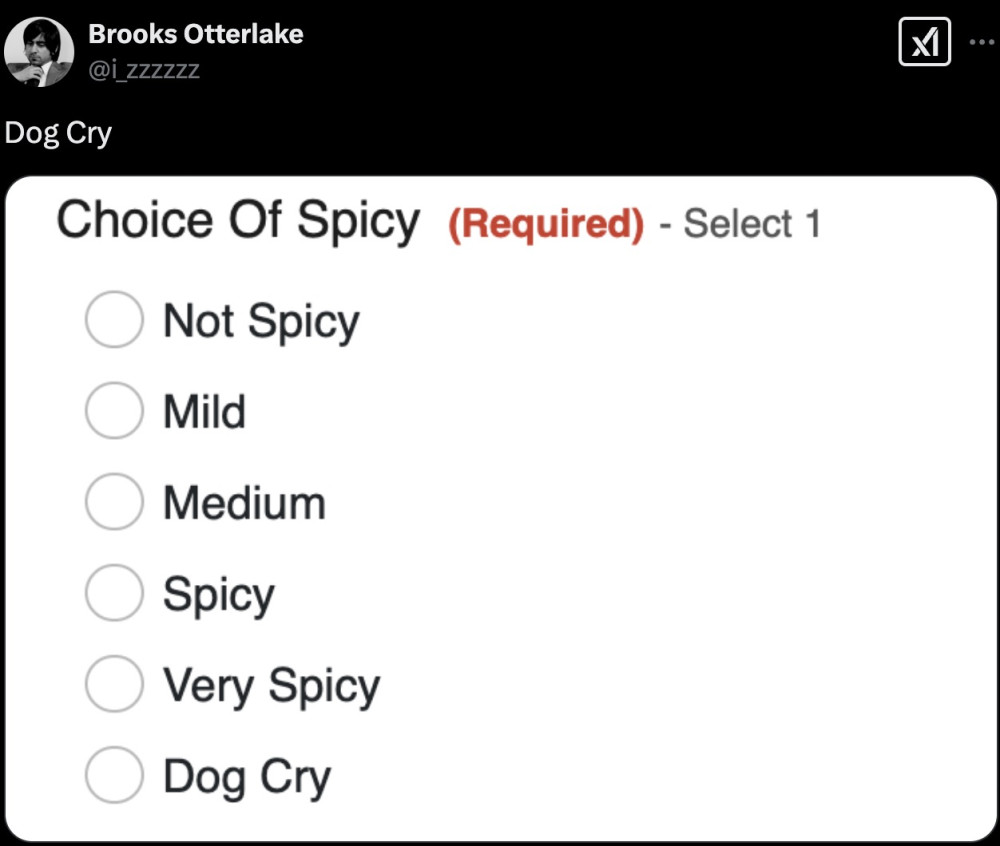
Task: Open the three-dot more options menu
Action: tap(983, 42)
